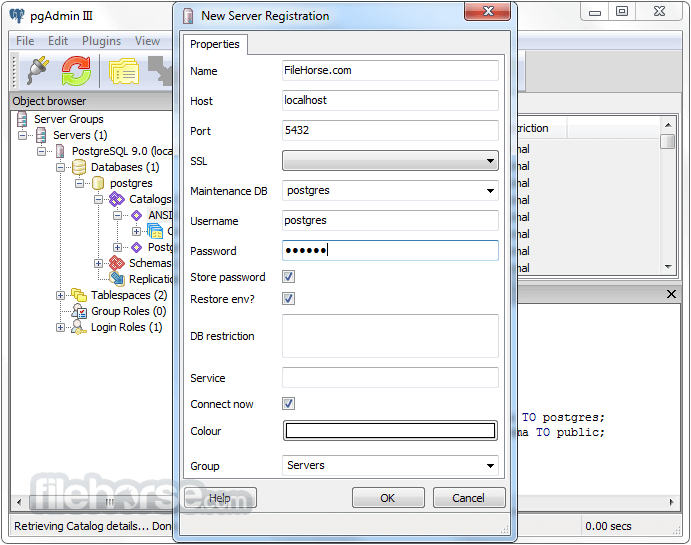Click the Refresh toolbar icon

pyautogui.click(x=77, y=71)
